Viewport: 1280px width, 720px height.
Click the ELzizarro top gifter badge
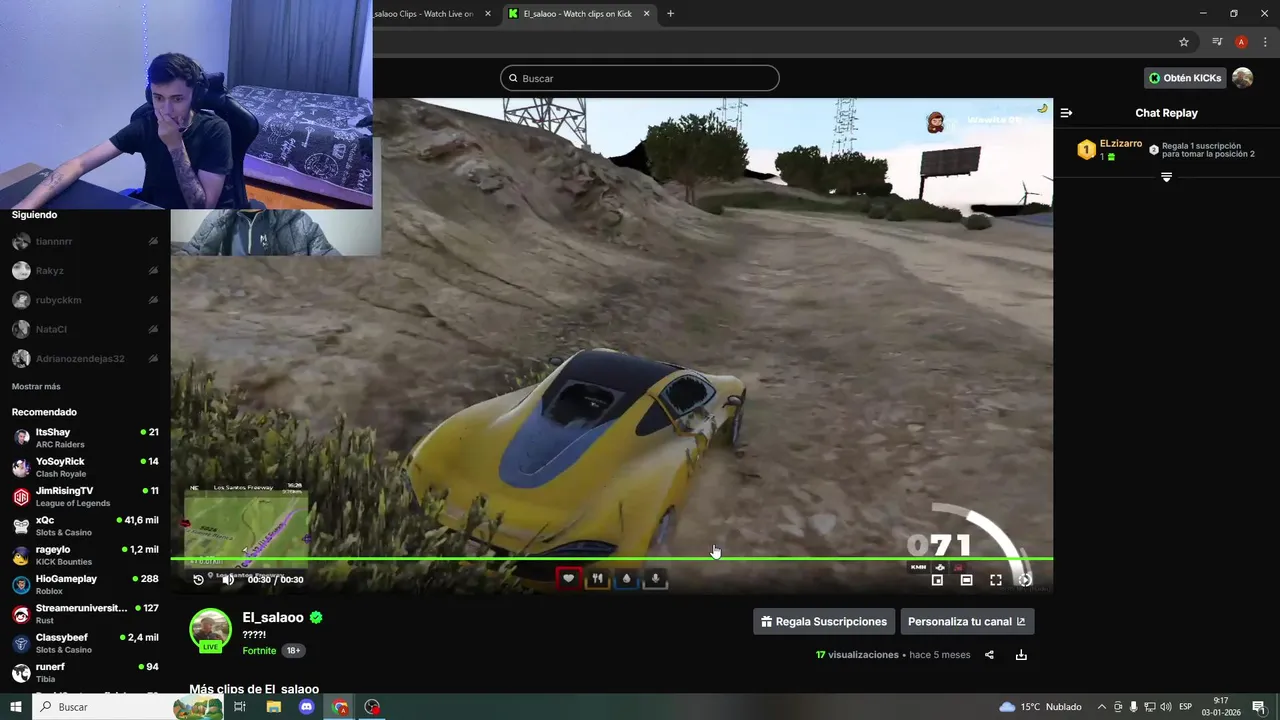pos(1087,150)
